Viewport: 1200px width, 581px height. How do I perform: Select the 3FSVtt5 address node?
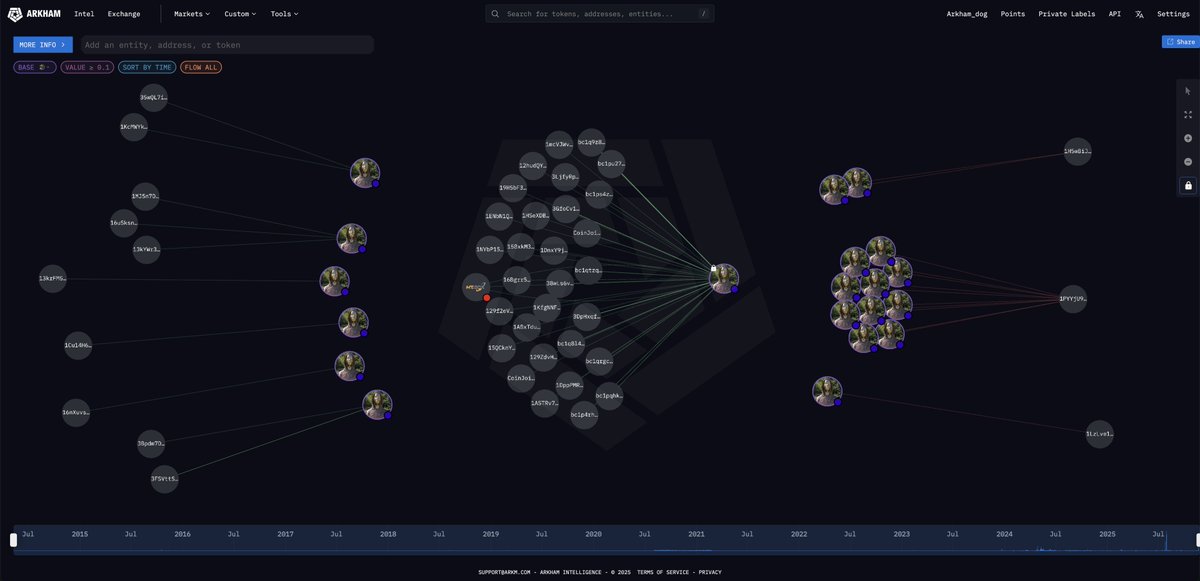(165, 479)
